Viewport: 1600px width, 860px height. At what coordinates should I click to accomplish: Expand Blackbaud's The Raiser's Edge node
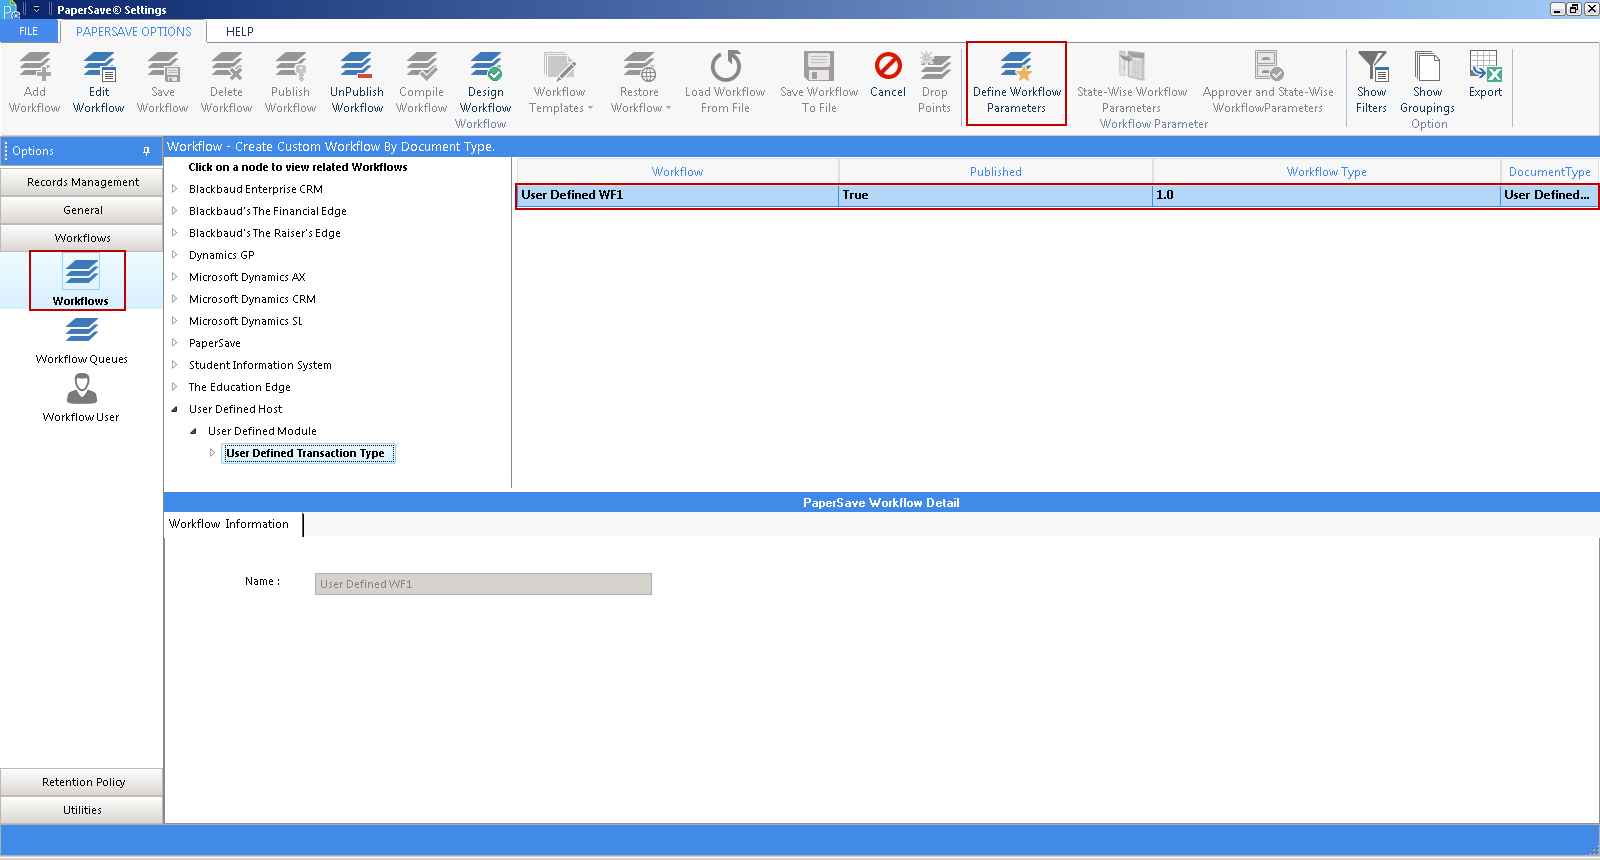pos(174,233)
